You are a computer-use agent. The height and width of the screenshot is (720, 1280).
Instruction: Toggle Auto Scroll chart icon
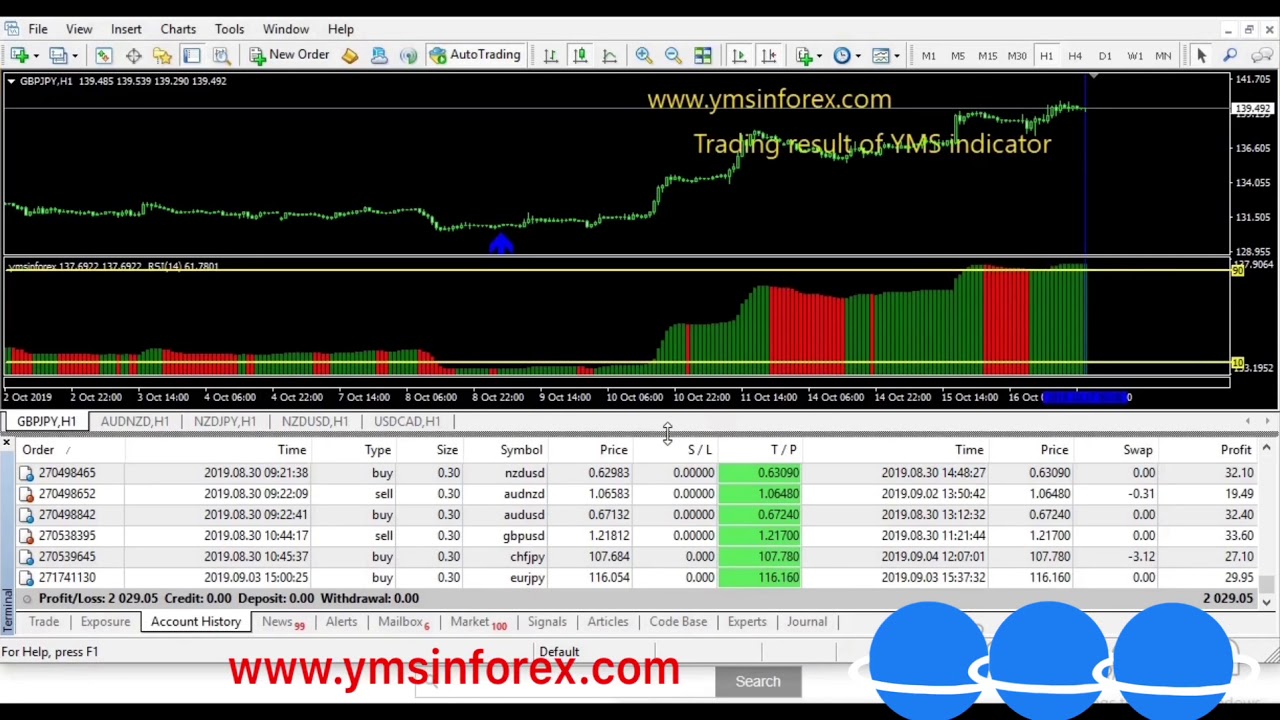click(x=739, y=55)
